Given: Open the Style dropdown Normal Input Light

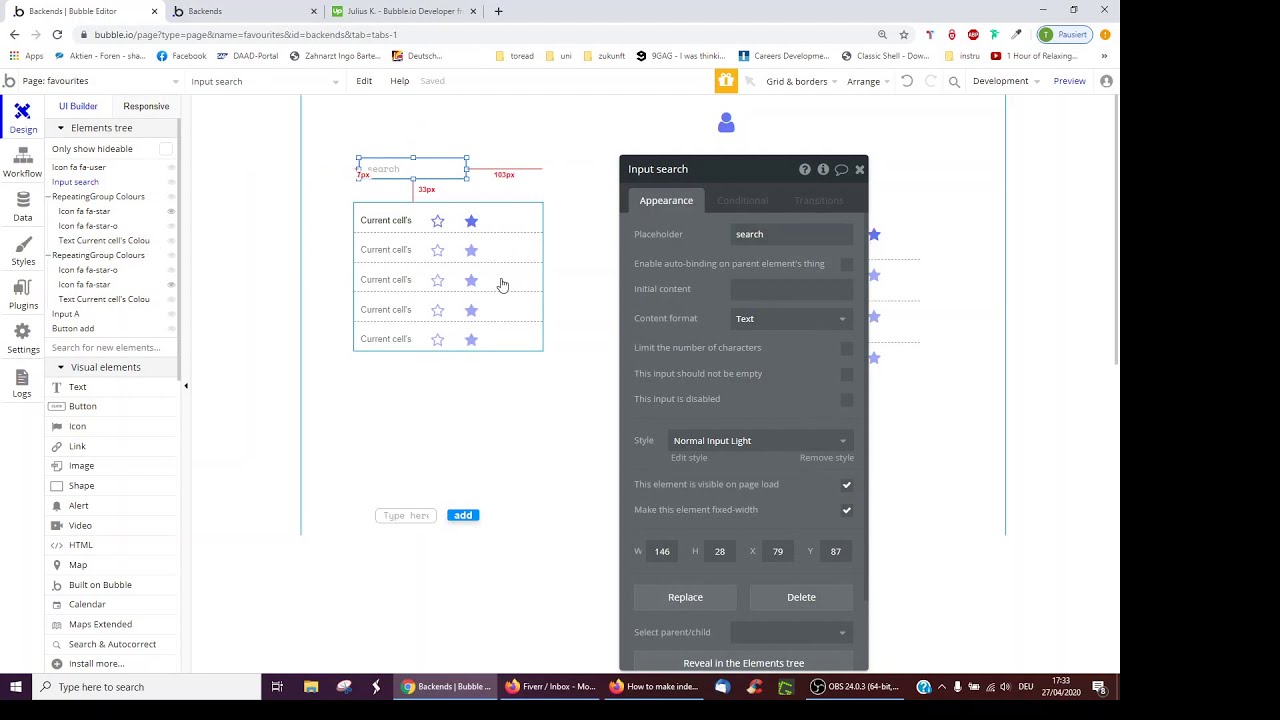Looking at the screenshot, I should [x=760, y=441].
